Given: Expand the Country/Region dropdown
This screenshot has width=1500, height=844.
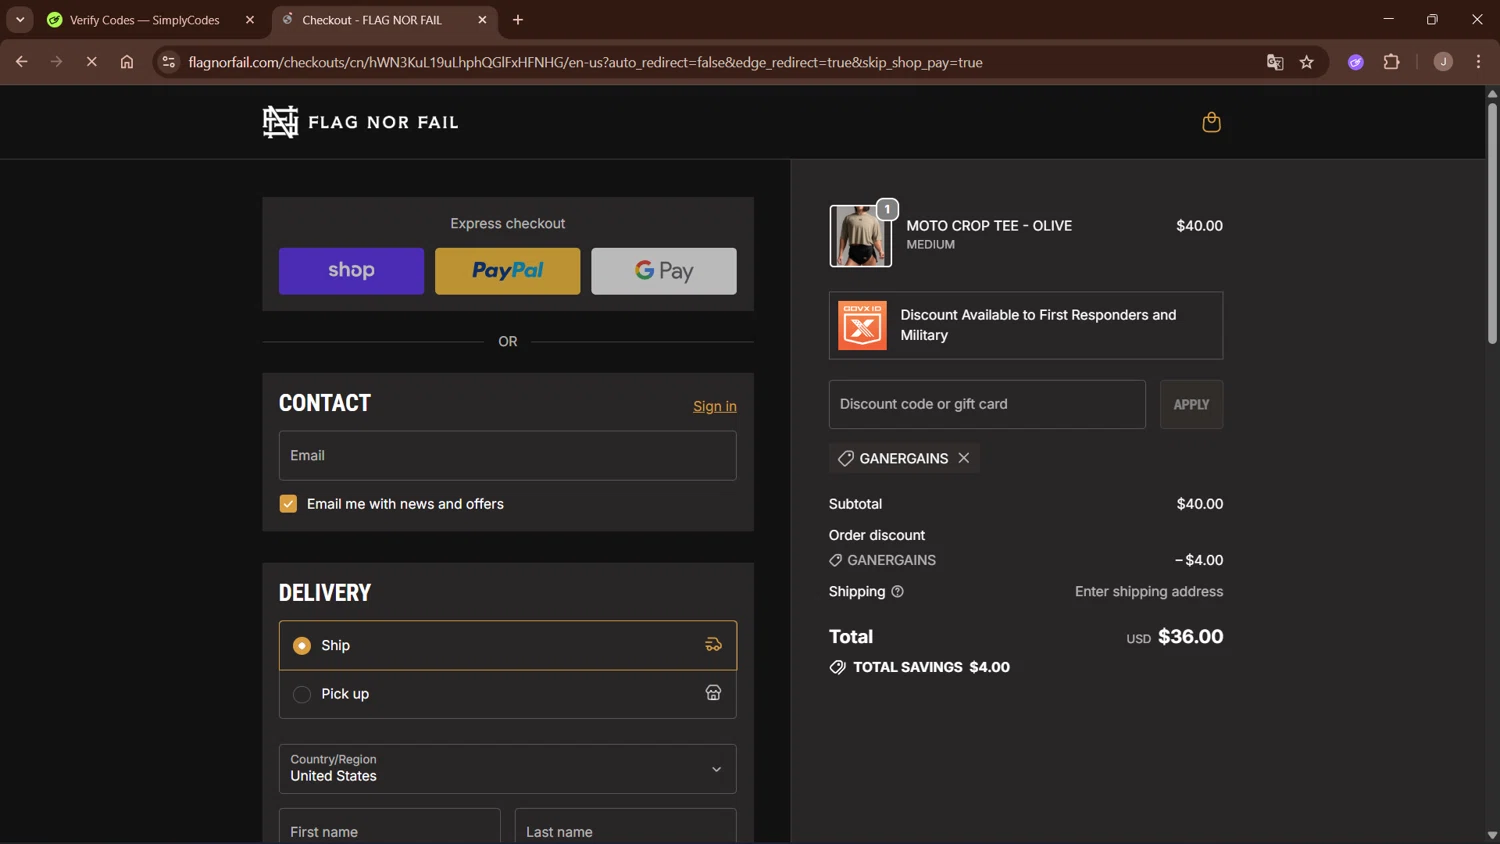Looking at the screenshot, I should 508,769.
